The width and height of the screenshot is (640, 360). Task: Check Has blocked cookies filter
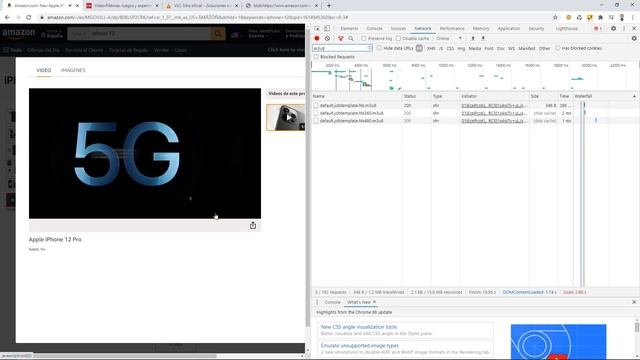click(558, 48)
